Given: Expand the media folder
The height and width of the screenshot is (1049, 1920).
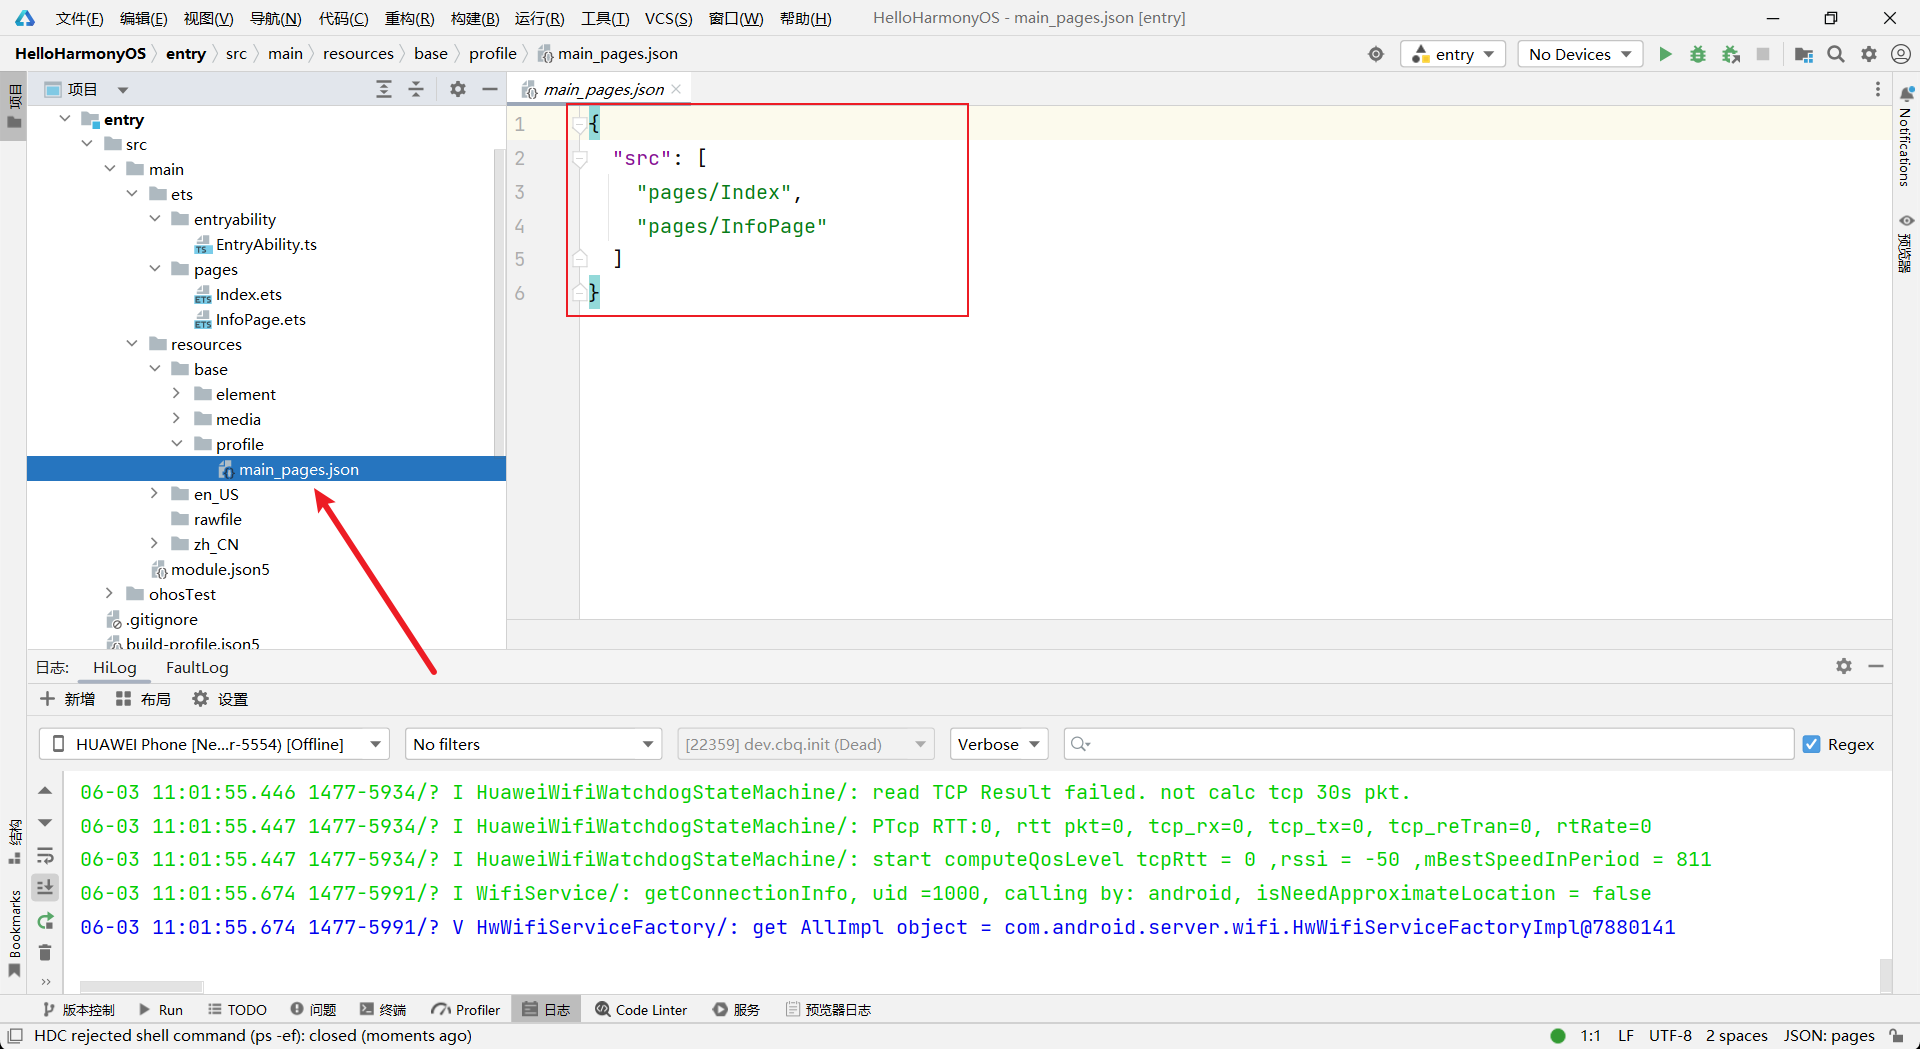Looking at the screenshot, I should point(177,419).
